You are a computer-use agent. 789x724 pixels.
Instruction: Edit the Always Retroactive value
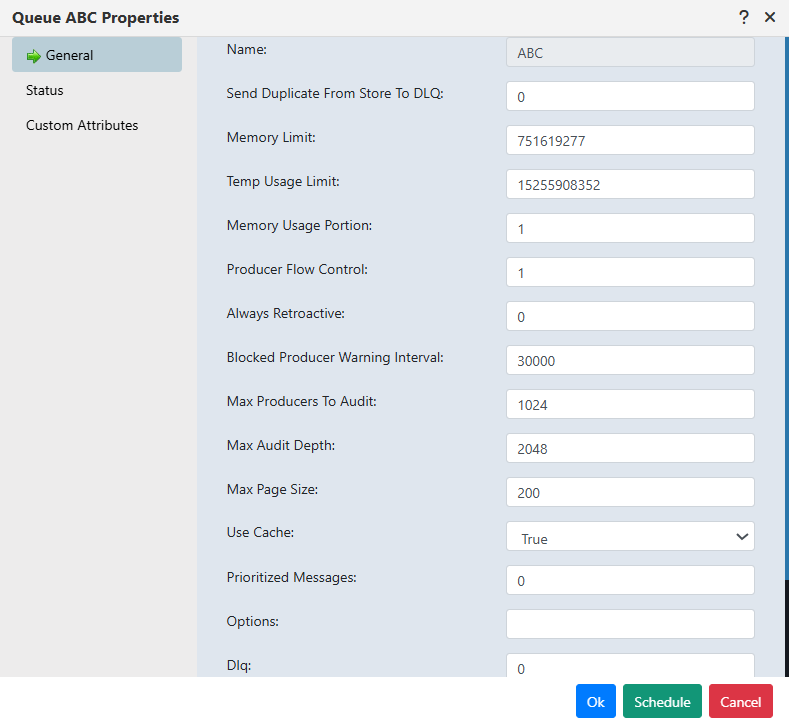630,316
